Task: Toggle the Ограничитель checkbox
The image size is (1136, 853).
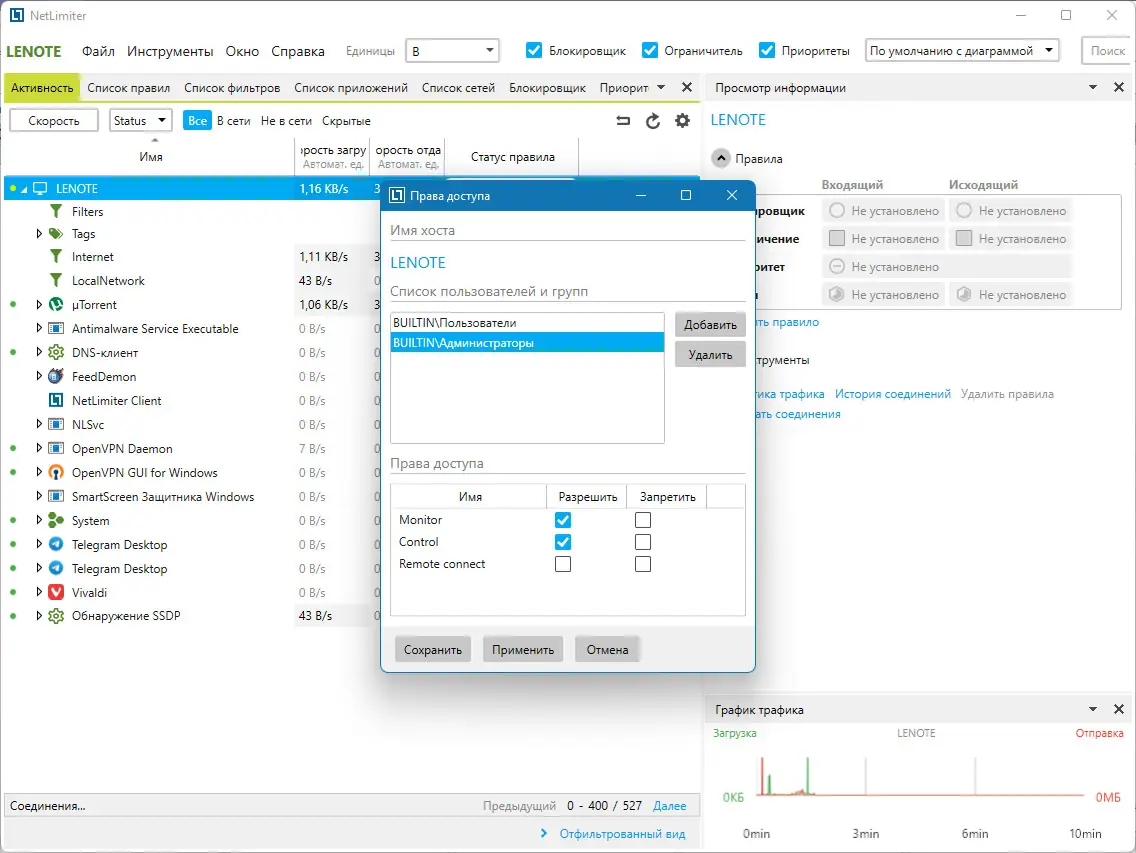Action: point(650,50)
